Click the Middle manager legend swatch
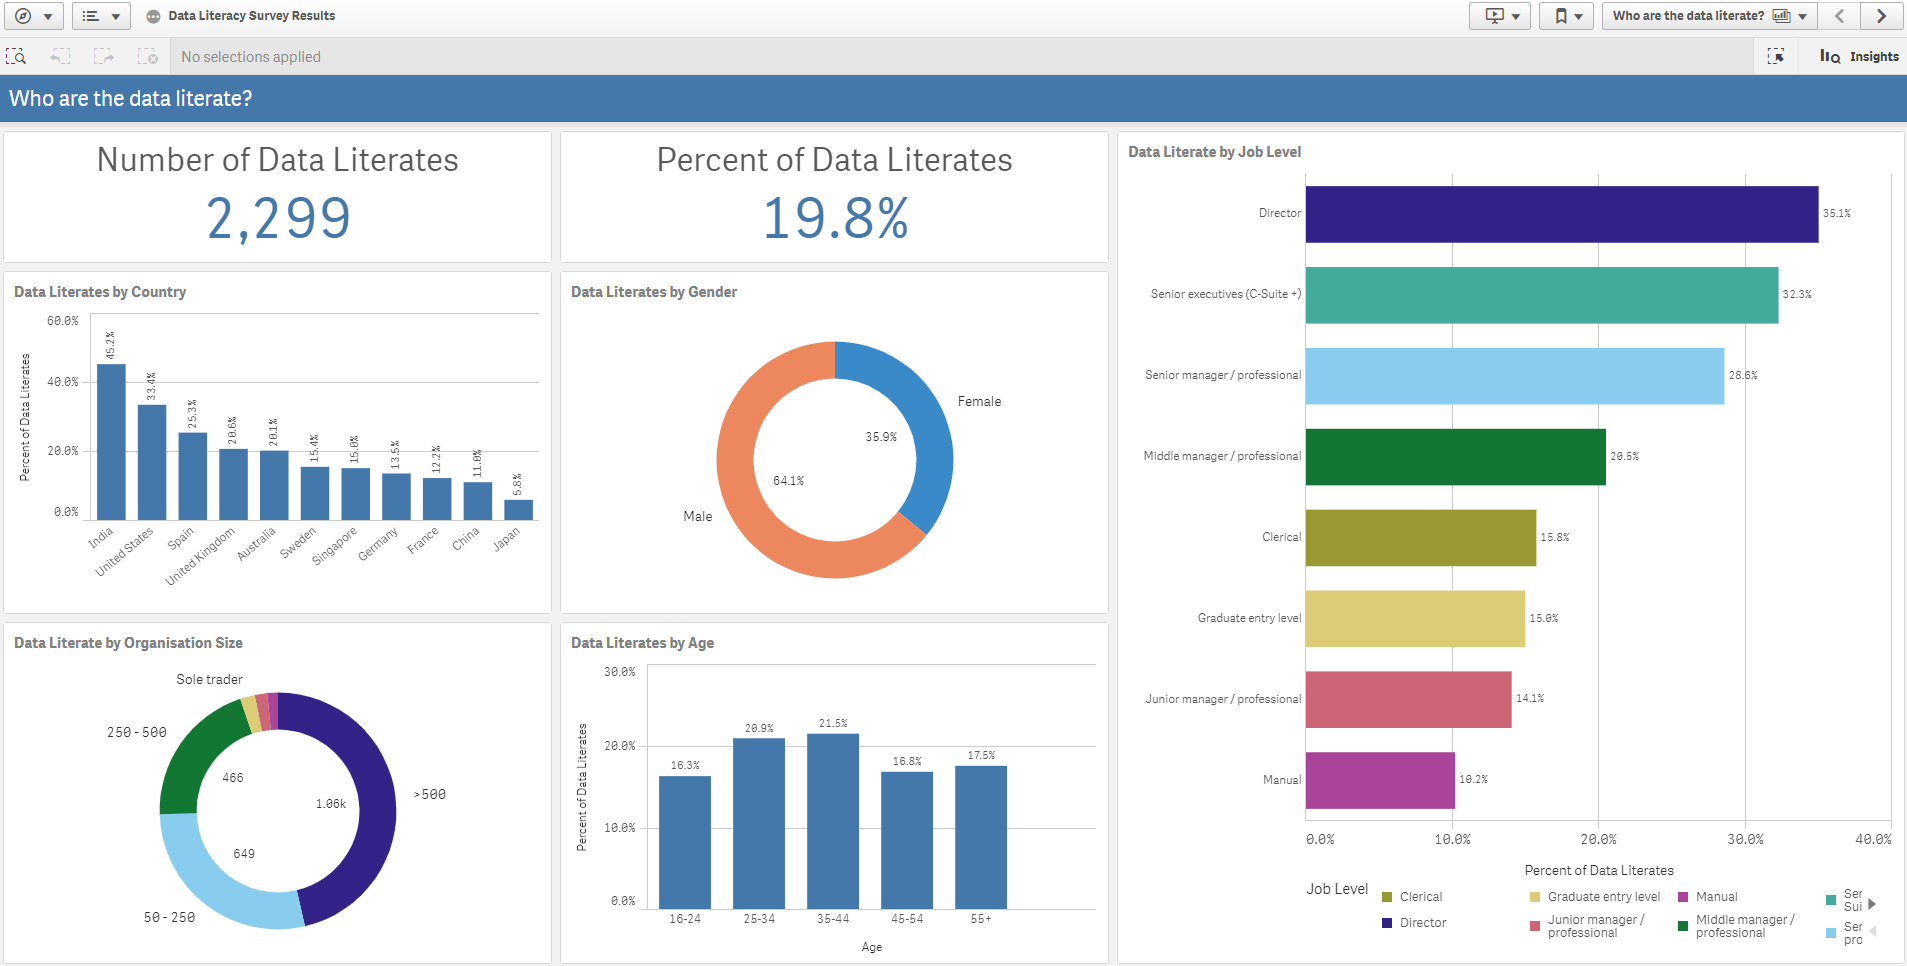 pyautogui.click(x=1683, y=926)
